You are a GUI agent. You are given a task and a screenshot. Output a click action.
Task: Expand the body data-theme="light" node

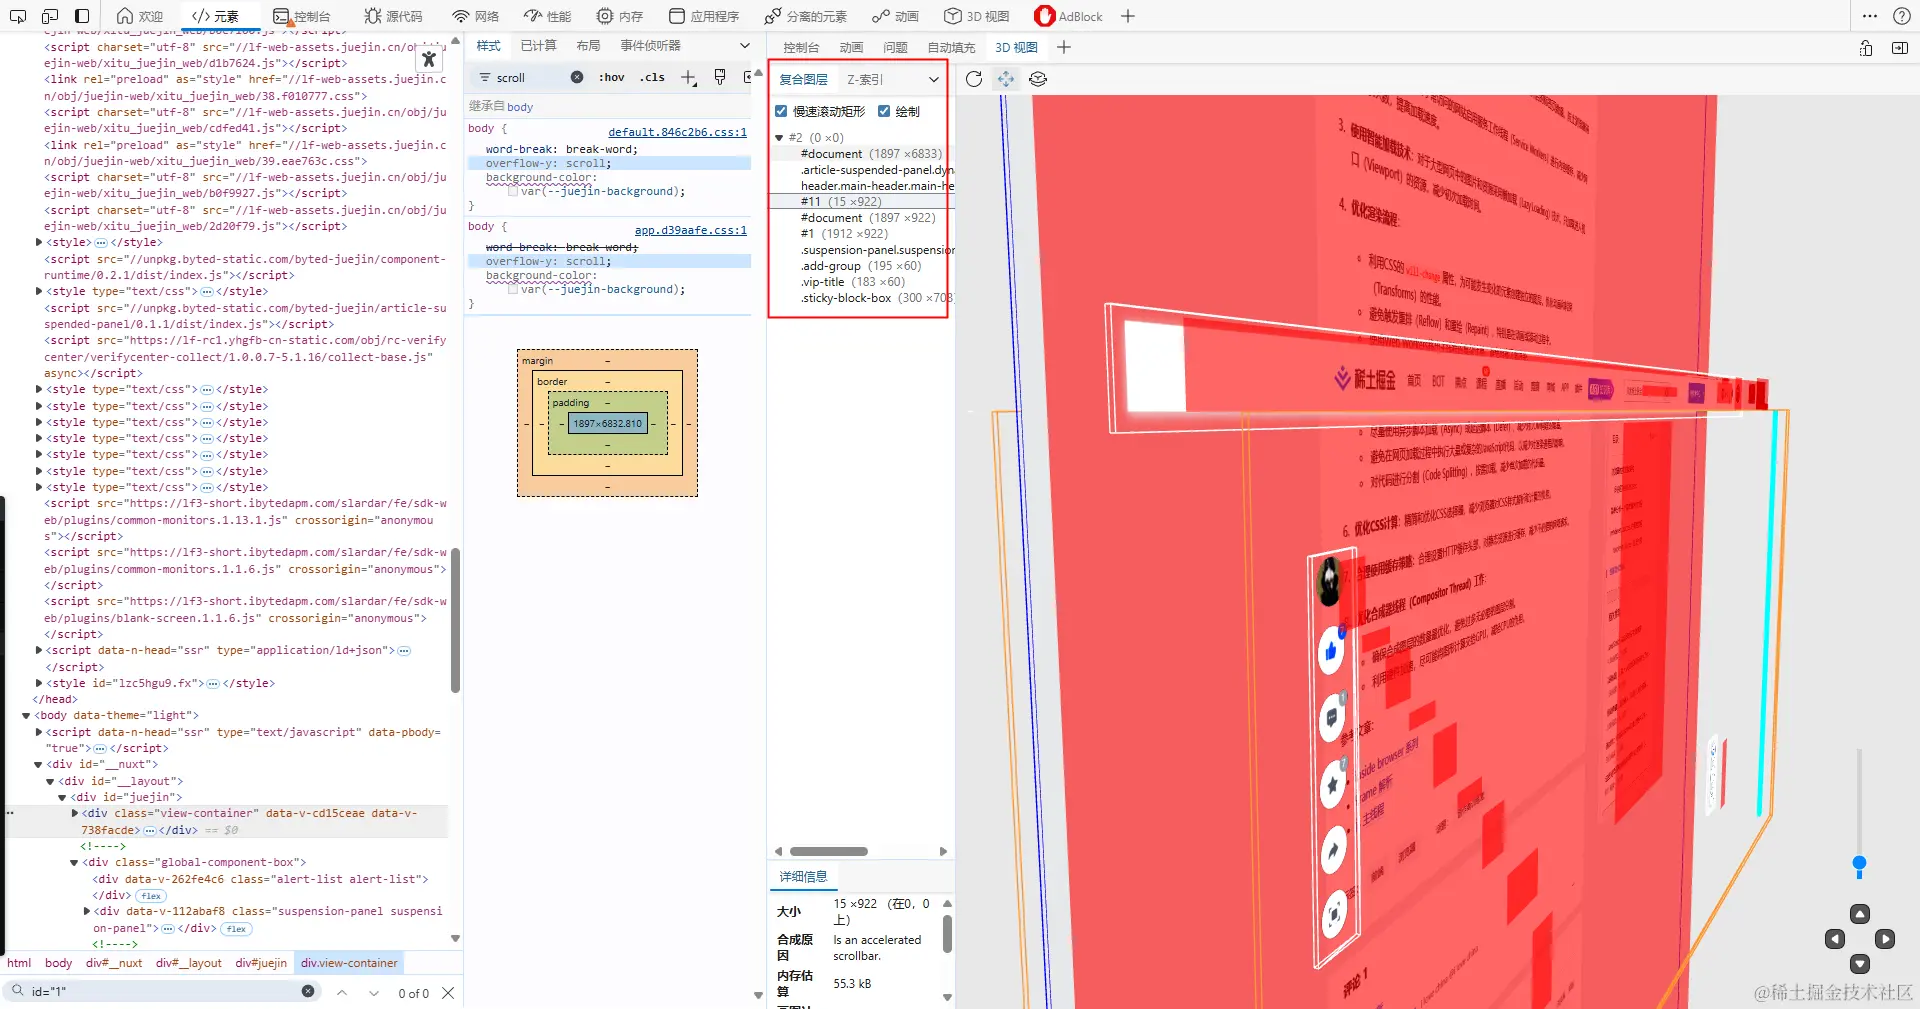[x=27, y=716]
